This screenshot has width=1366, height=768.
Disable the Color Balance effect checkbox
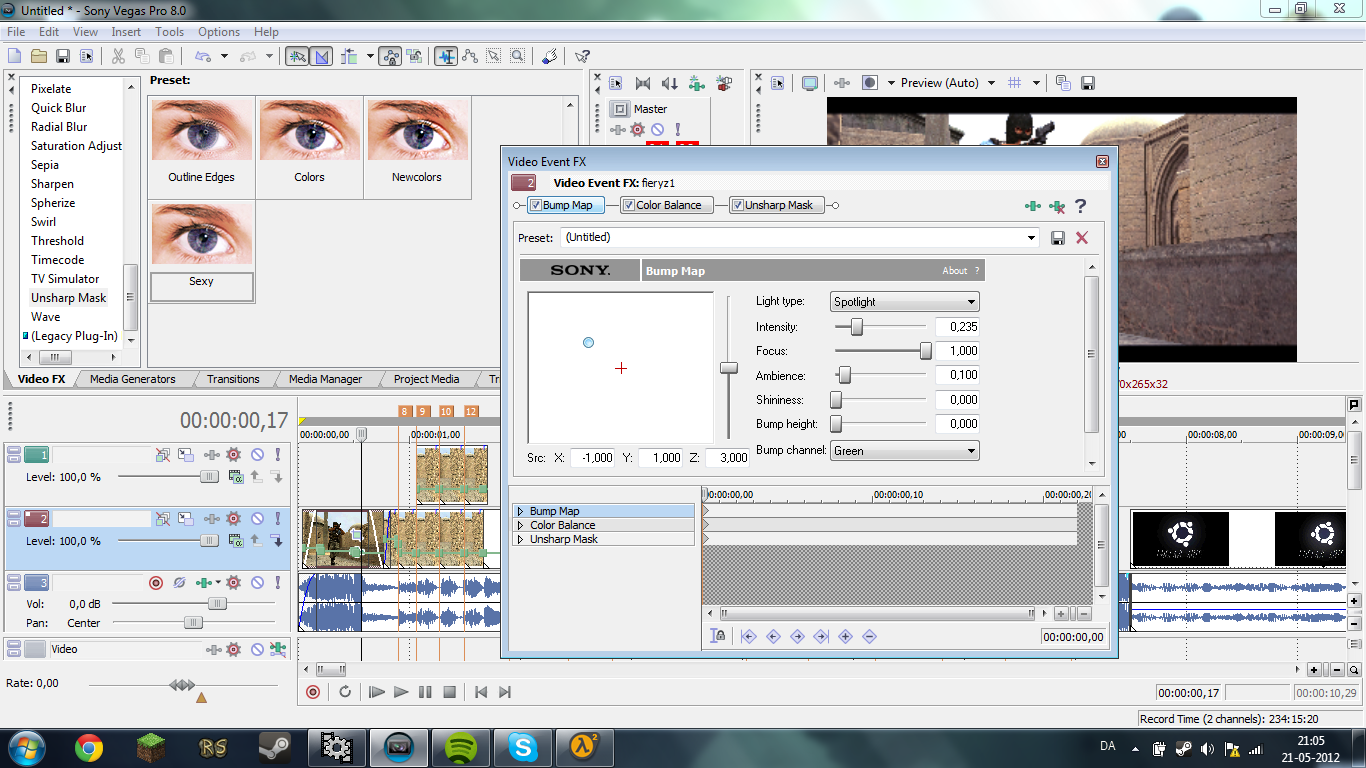pos(628,206)
